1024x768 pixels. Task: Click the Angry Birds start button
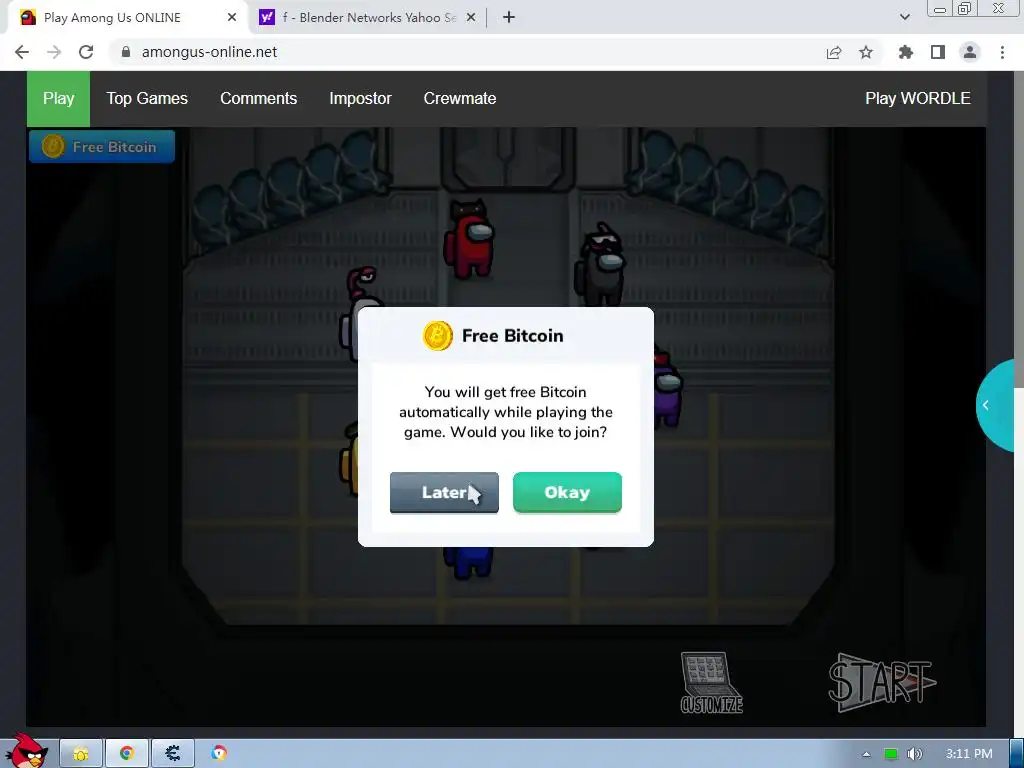point(27,751)
